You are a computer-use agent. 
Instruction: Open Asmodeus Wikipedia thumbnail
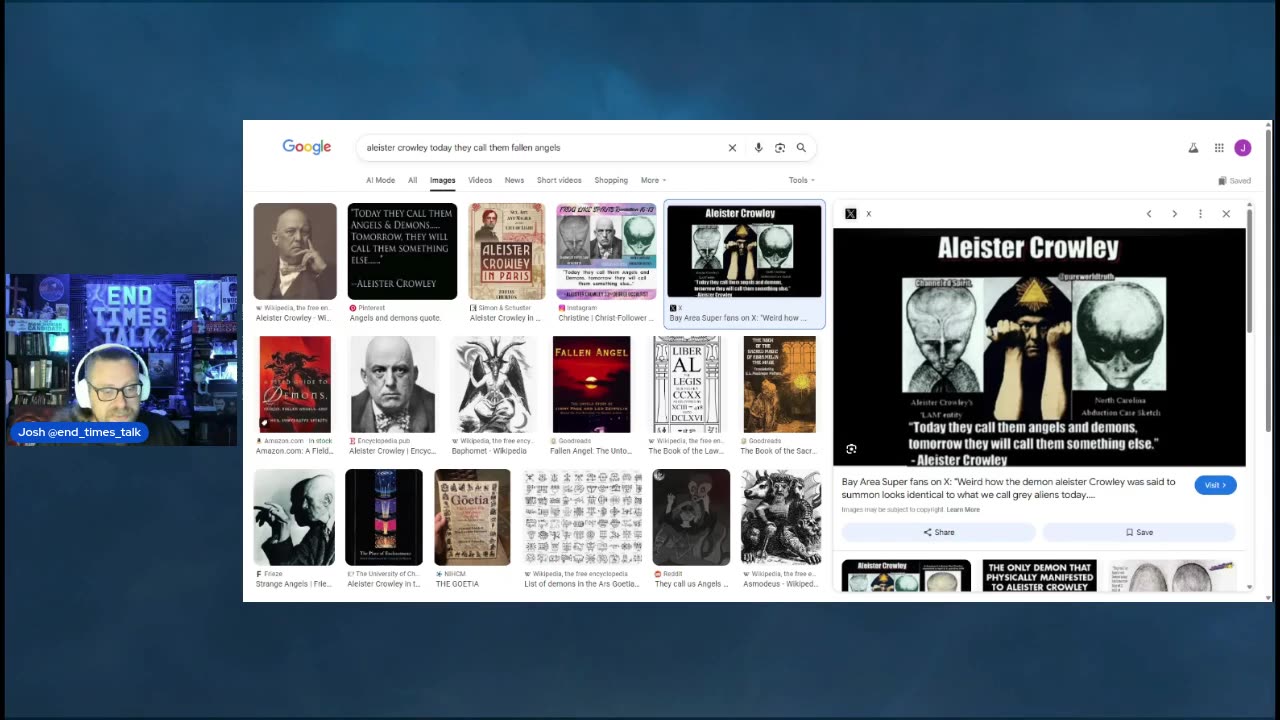pos(781,517)
